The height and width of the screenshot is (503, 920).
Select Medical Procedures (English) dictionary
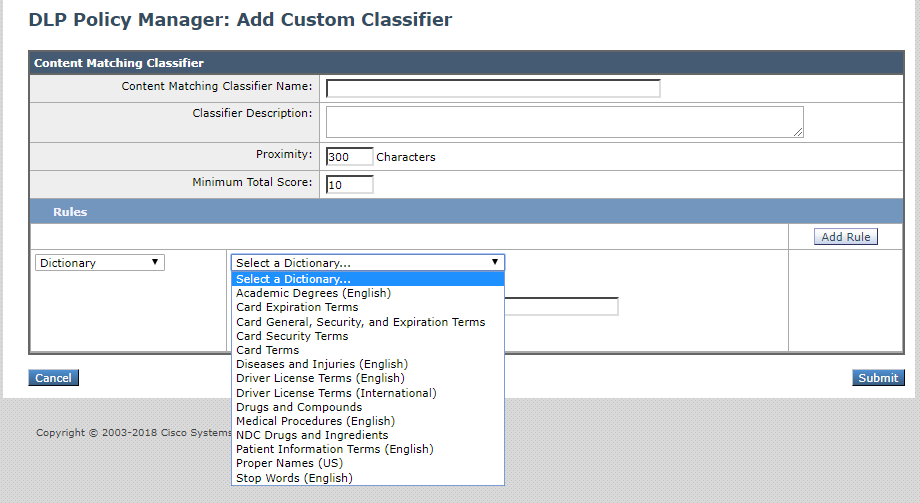pyautogui.click(x=368, y=421)
